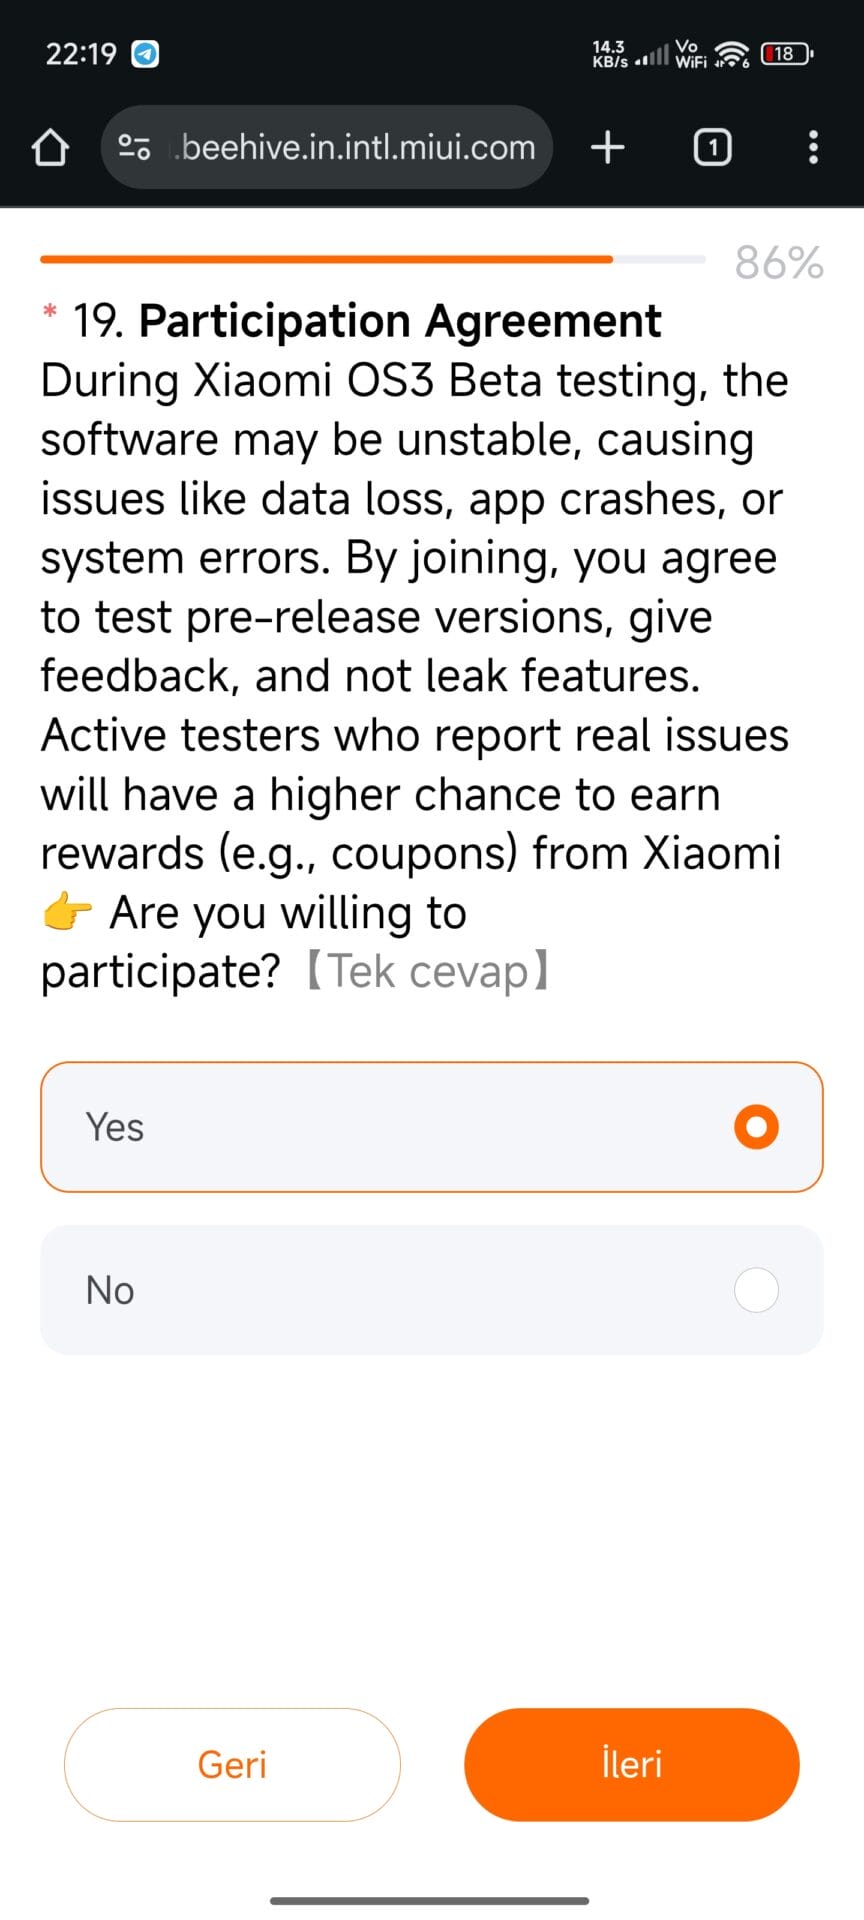Select the Yes radio button
Image resolution: width=864 pixels, height=1920 pixels.
[x=756, y=1127]
